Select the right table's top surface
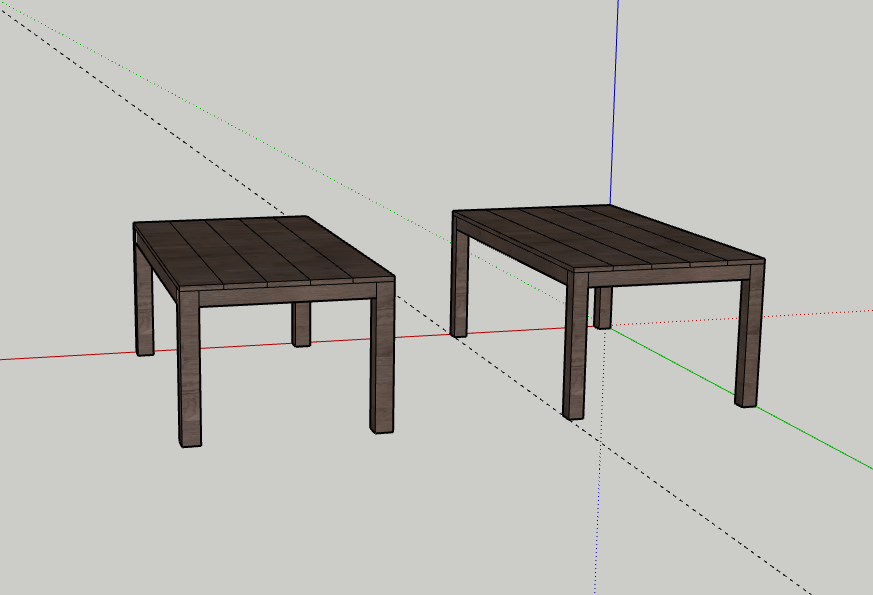873x595 pixels. point(609,236)
